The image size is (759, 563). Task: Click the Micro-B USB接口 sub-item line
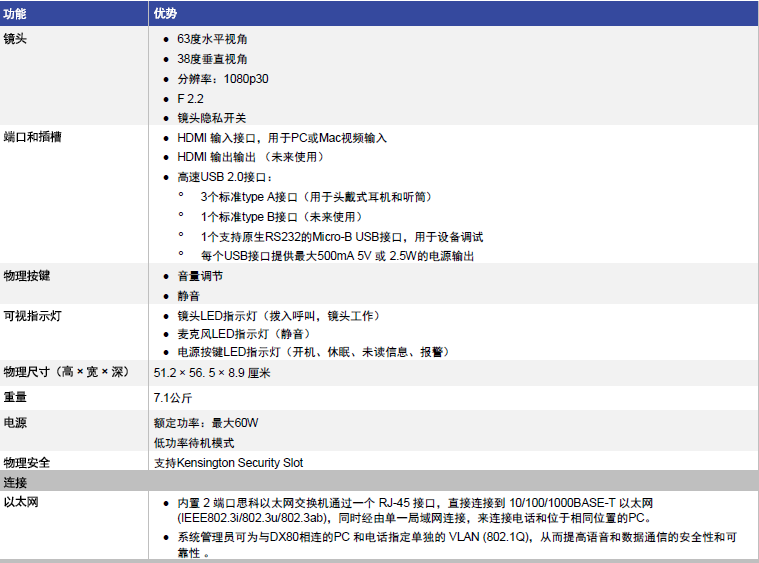(x=341, y=237)
